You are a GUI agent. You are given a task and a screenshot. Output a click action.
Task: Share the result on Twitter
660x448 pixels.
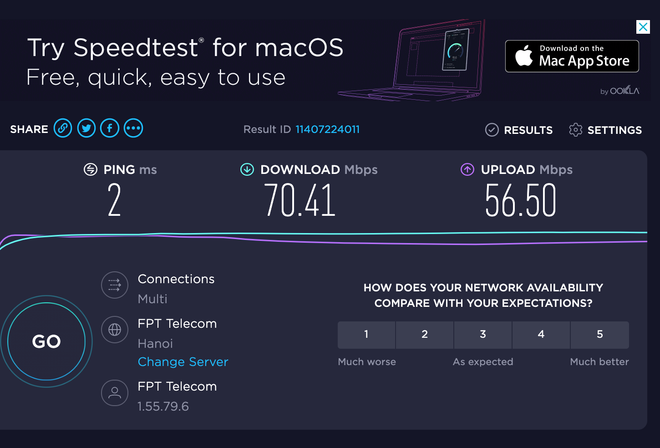(86, 129)
